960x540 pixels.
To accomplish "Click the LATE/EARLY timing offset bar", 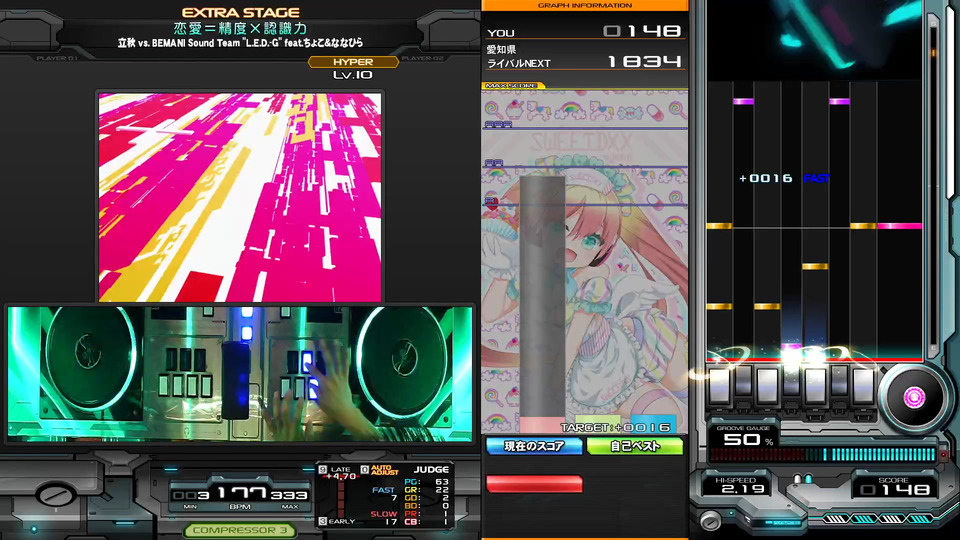I will click(x=342, y=497).
